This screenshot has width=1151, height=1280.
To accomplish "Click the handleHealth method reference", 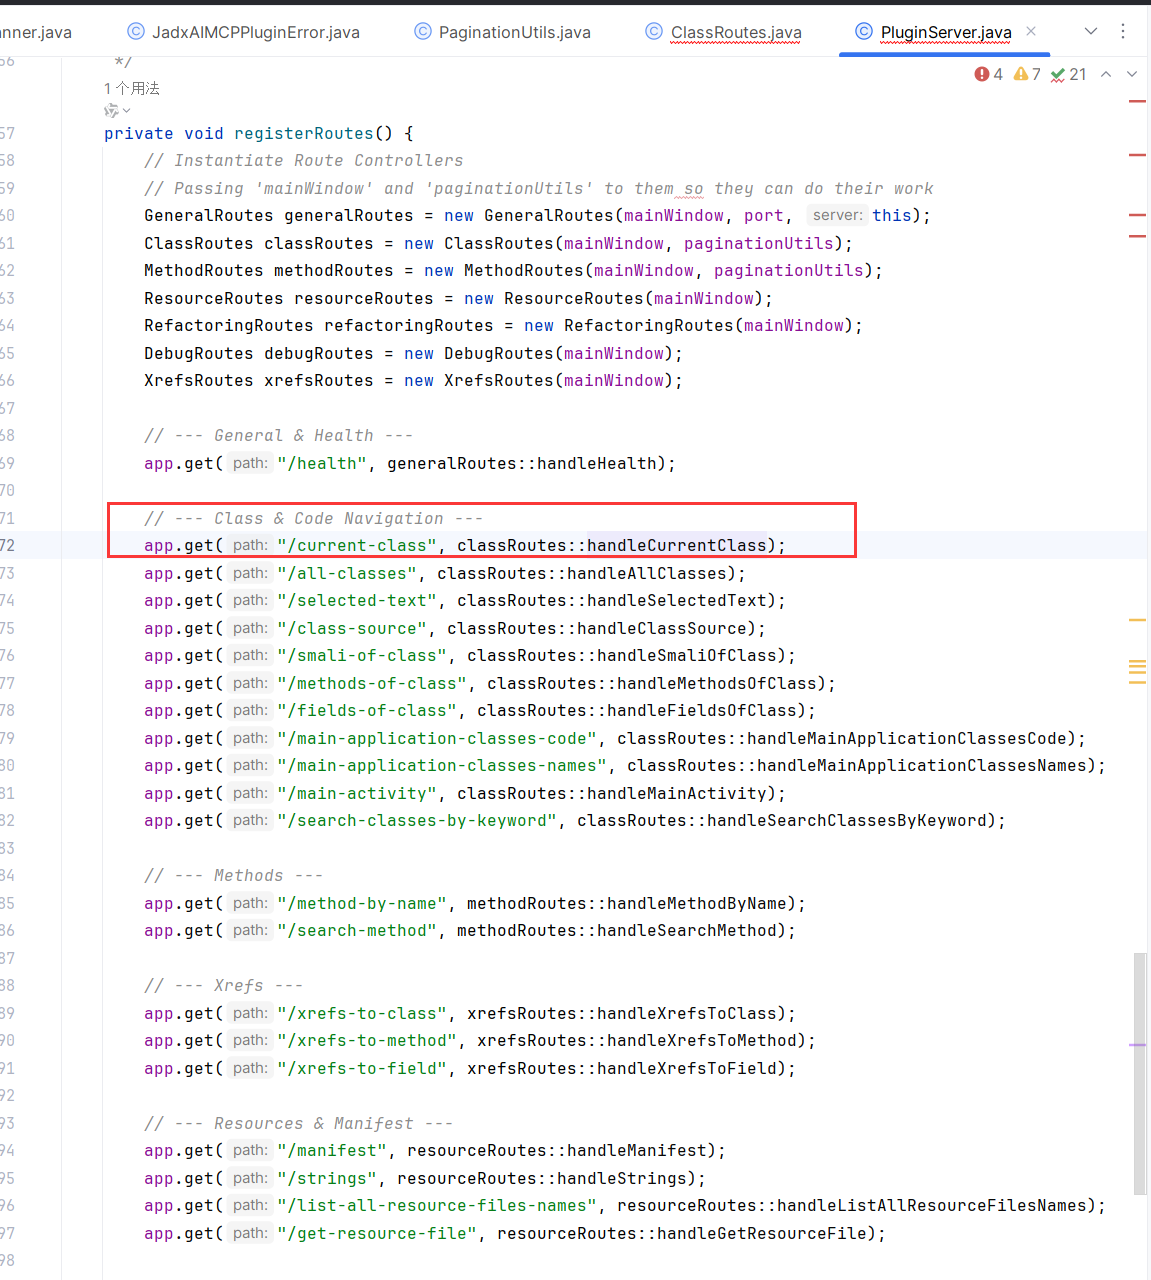I will click(x=596, y=463).
